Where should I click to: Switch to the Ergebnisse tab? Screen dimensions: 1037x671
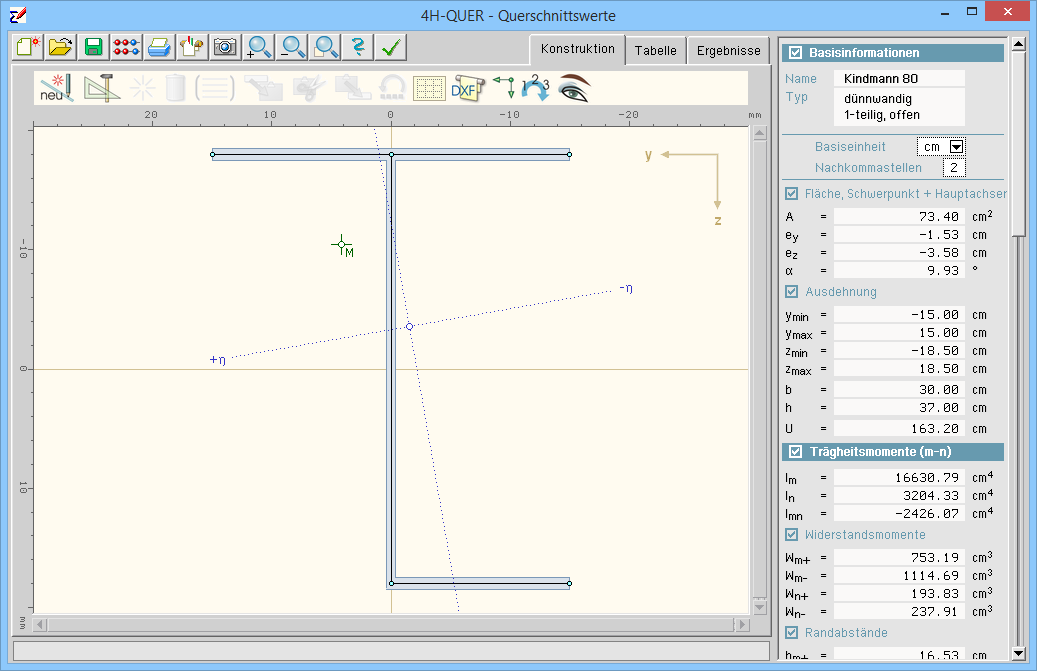pos(729,50)
